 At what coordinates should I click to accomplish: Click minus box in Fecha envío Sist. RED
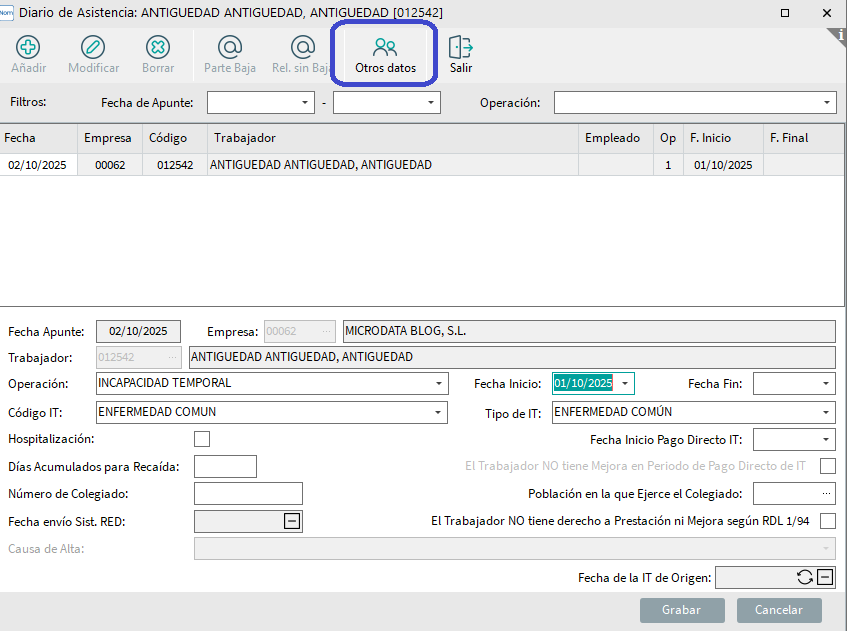click(292, 521)
